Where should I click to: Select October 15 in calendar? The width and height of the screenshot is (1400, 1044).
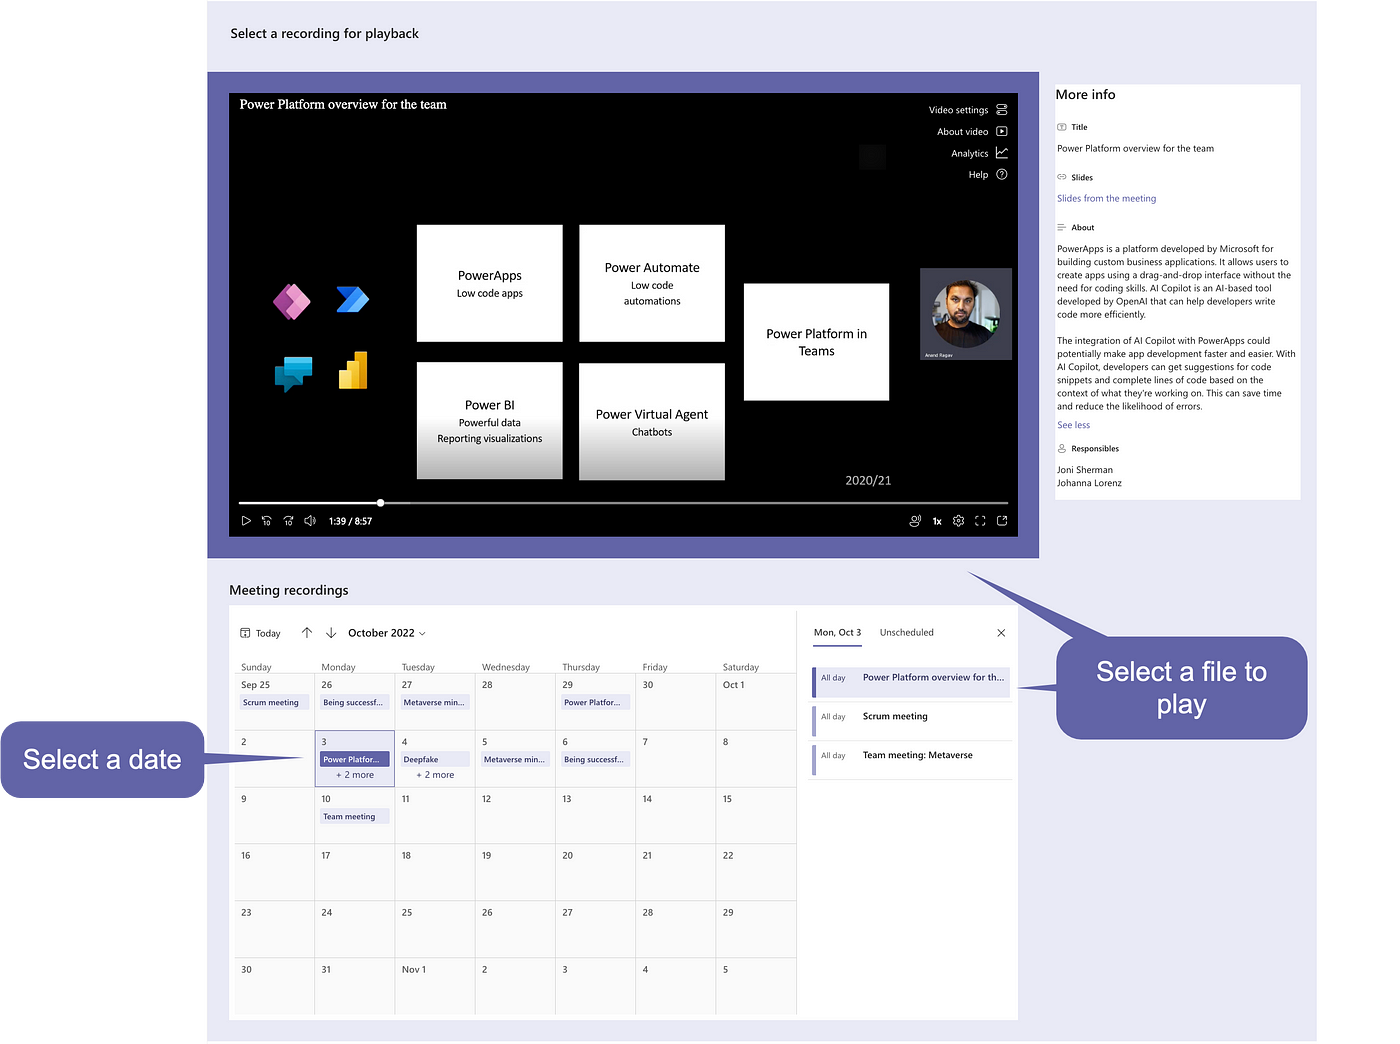[756, 816]
